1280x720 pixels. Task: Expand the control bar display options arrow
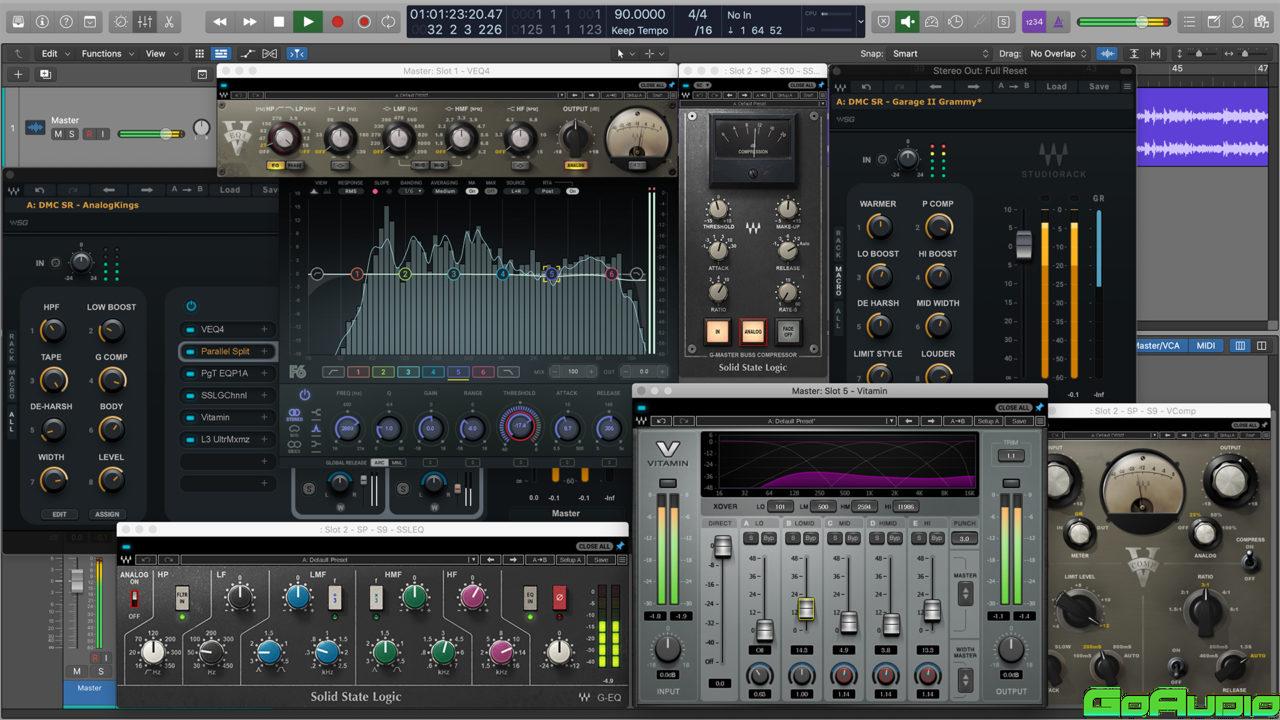(x=861, y=21)
